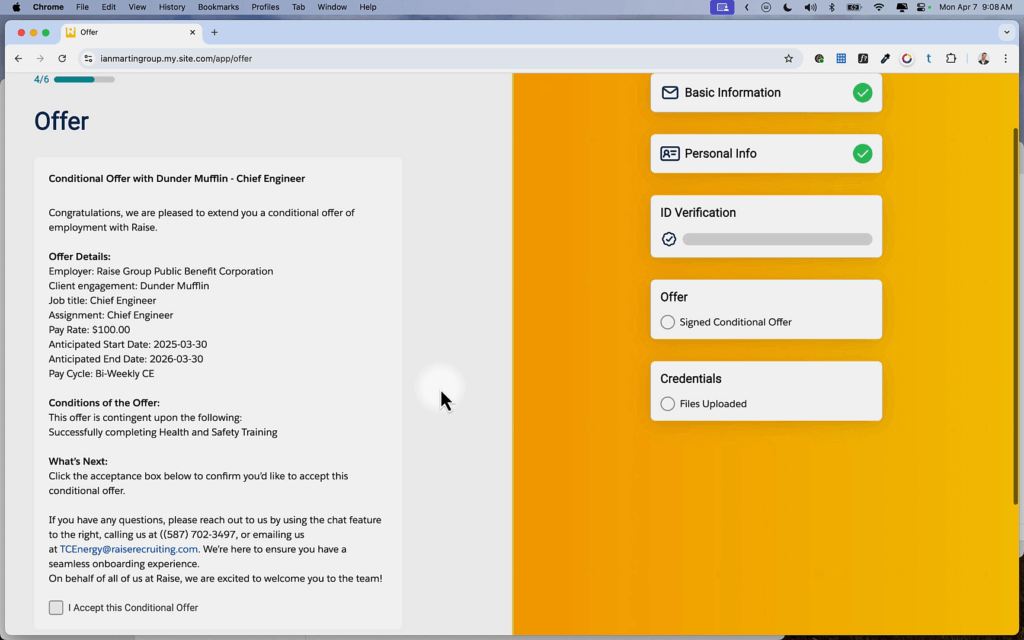Select the eyedropper extension icon

pos(885,59)
